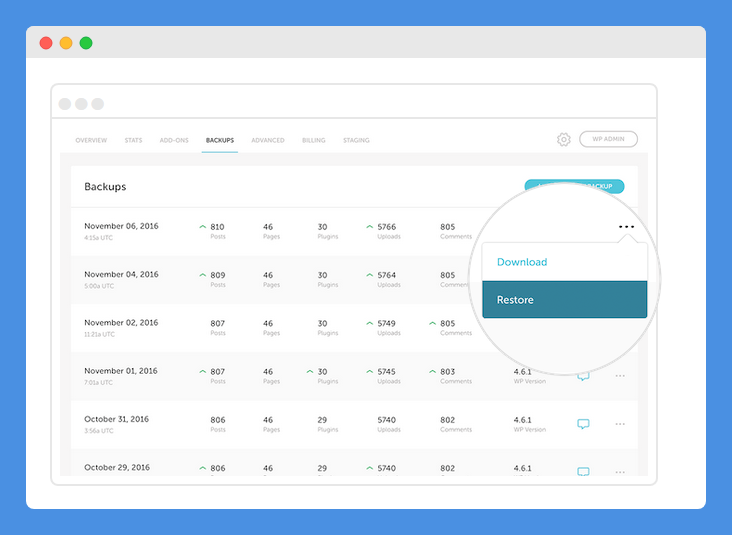732x535 pixels.
Task: Open the three-dot menu for November 06 backup
Action: (626, 227)
